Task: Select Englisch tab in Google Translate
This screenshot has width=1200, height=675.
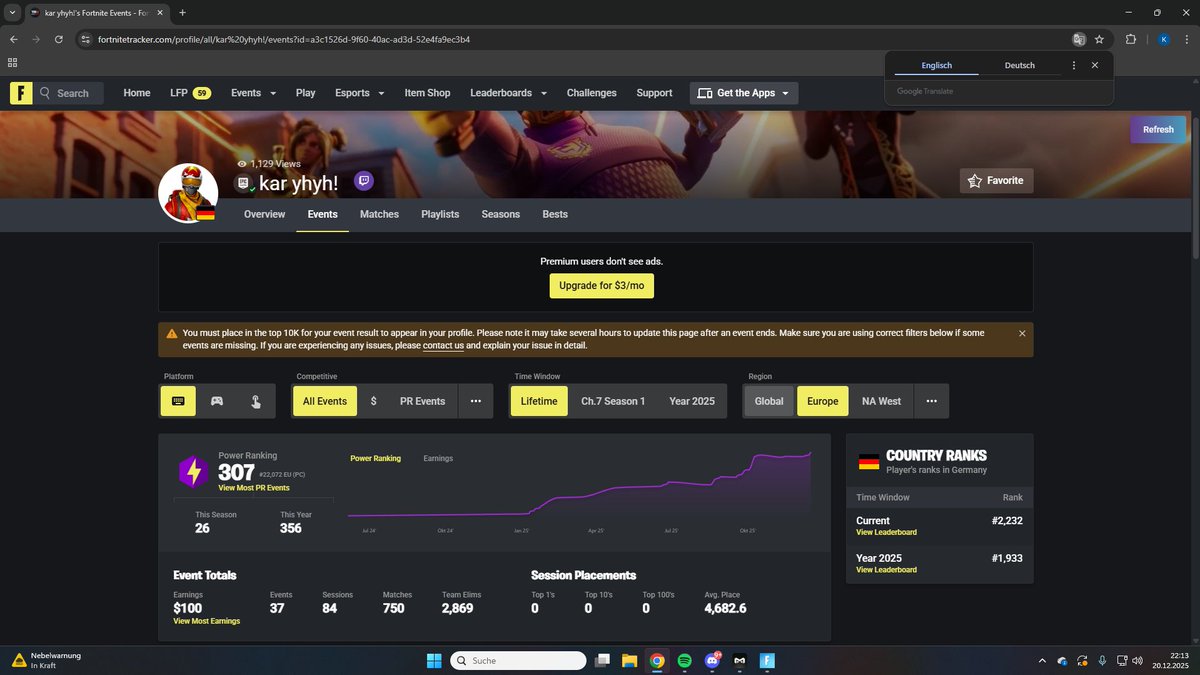Action: [936, 65]
